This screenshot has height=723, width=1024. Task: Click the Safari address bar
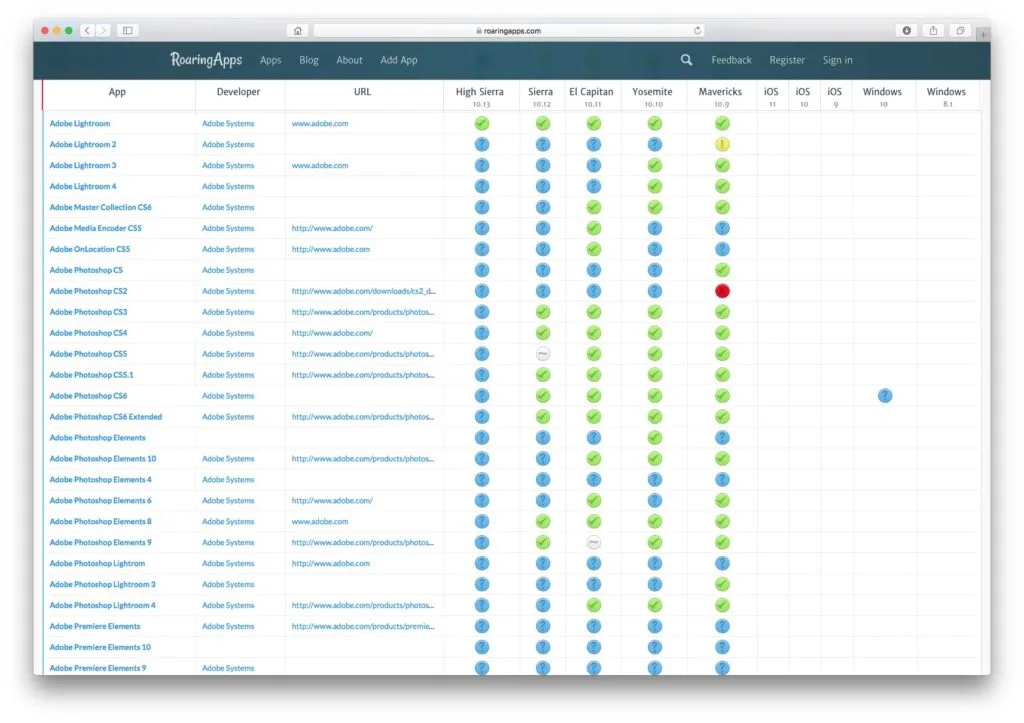coord(508,31)
